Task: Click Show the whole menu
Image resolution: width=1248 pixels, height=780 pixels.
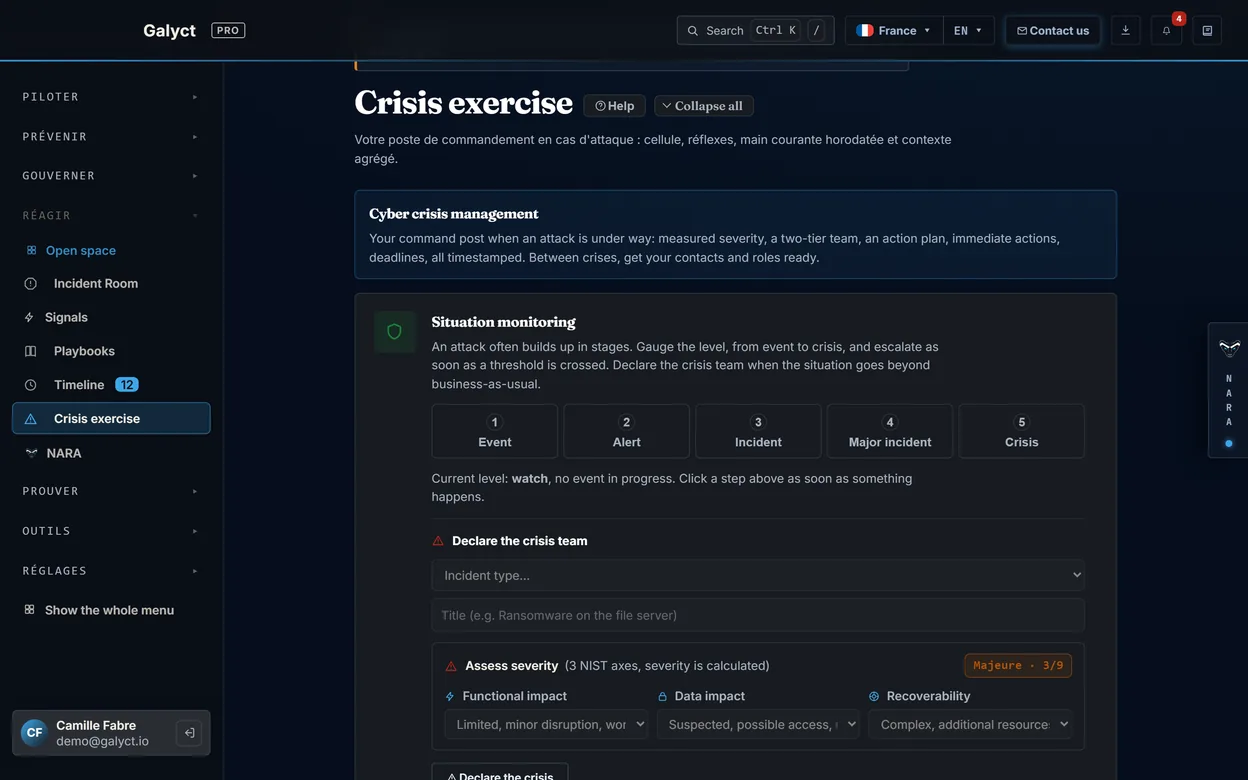Action: click(x=111, y=610)
